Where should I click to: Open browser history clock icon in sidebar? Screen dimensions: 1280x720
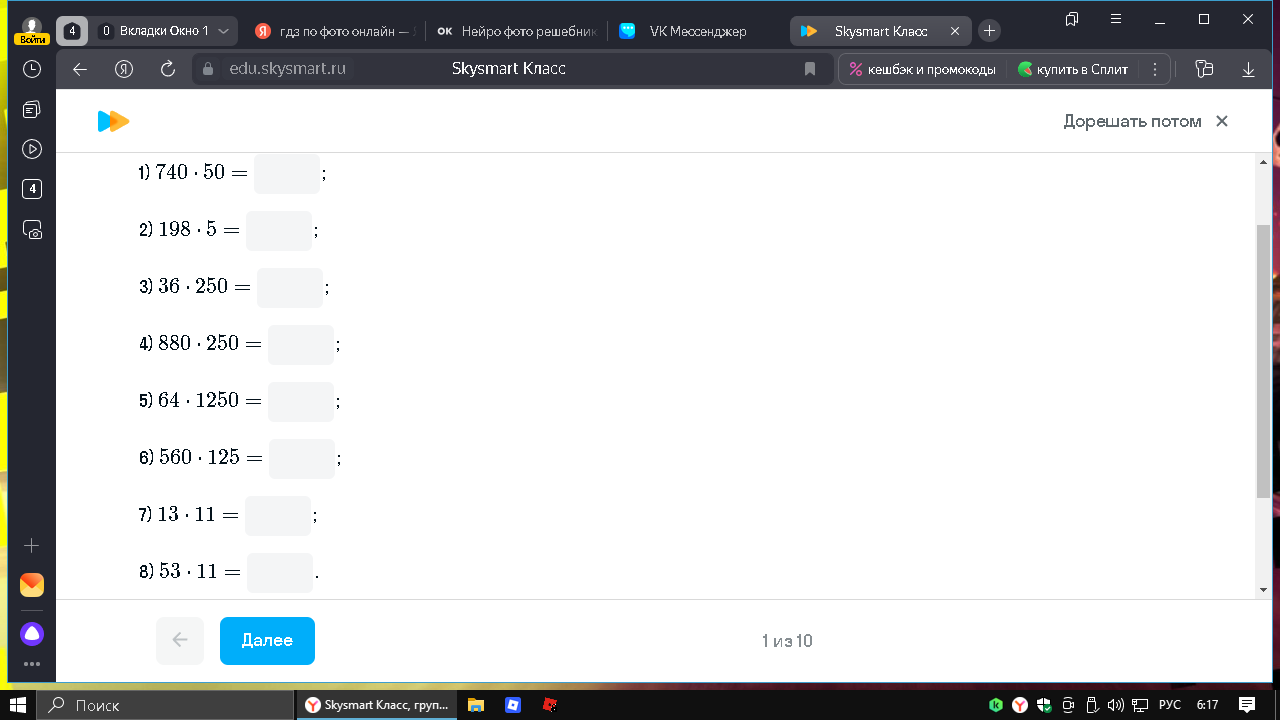pos(32,69)
